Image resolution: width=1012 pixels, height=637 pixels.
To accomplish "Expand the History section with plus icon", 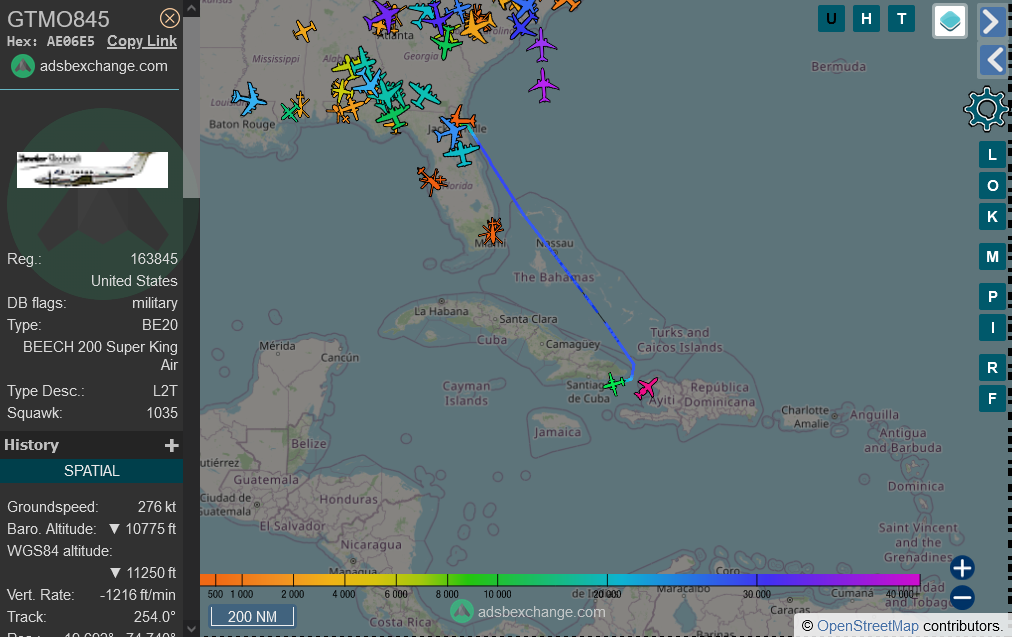I will point(172,445).
